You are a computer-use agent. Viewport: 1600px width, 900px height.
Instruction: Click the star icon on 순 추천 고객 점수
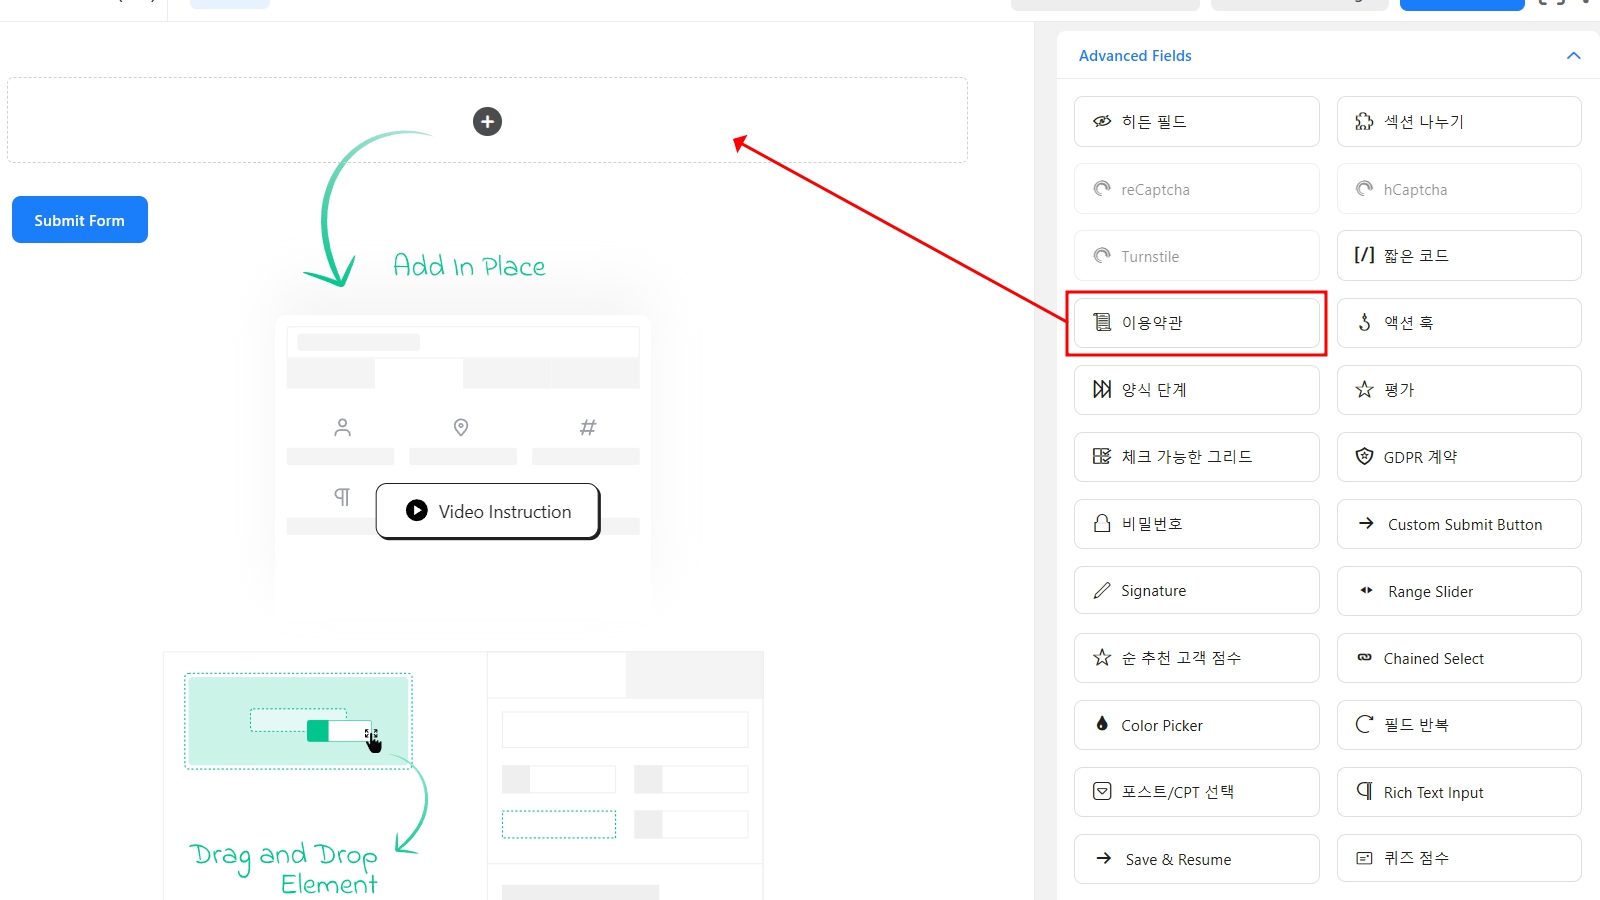1102,657
